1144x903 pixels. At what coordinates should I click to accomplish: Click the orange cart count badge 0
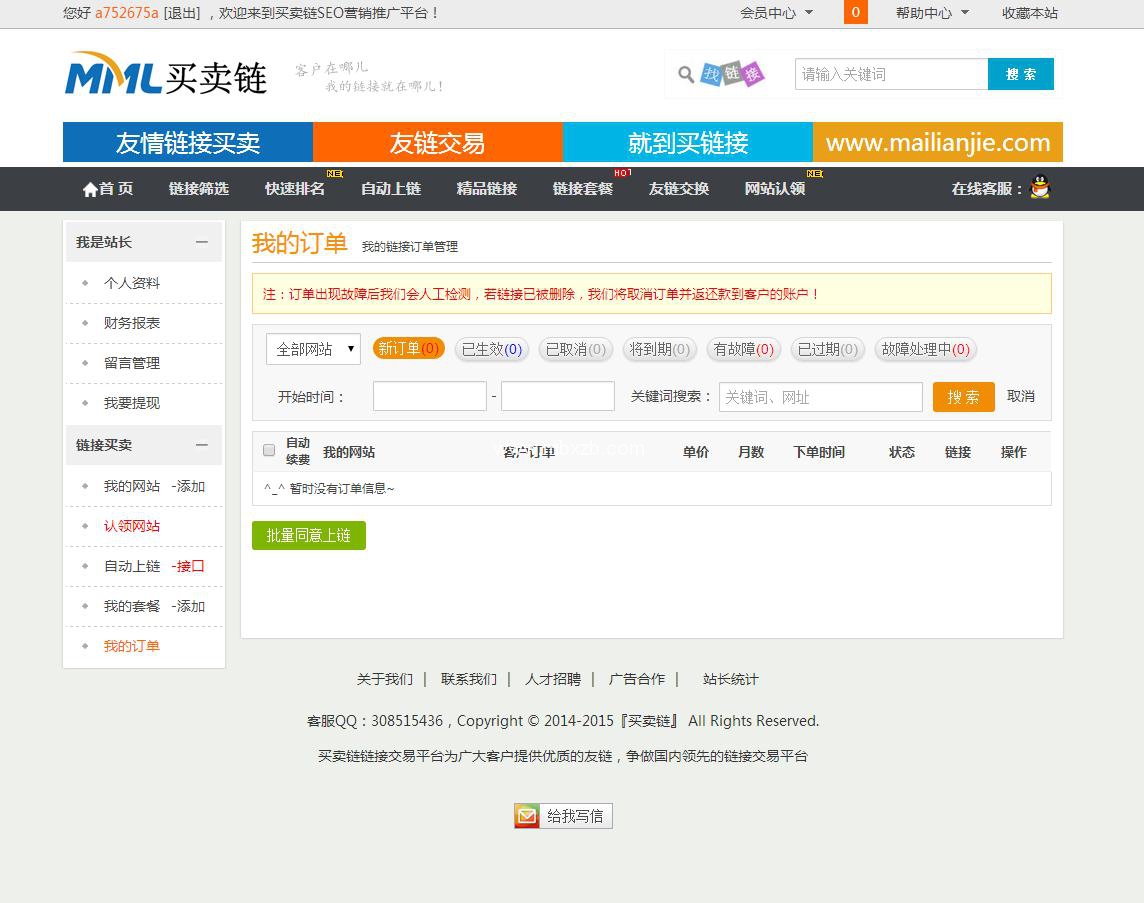point(856,12)
